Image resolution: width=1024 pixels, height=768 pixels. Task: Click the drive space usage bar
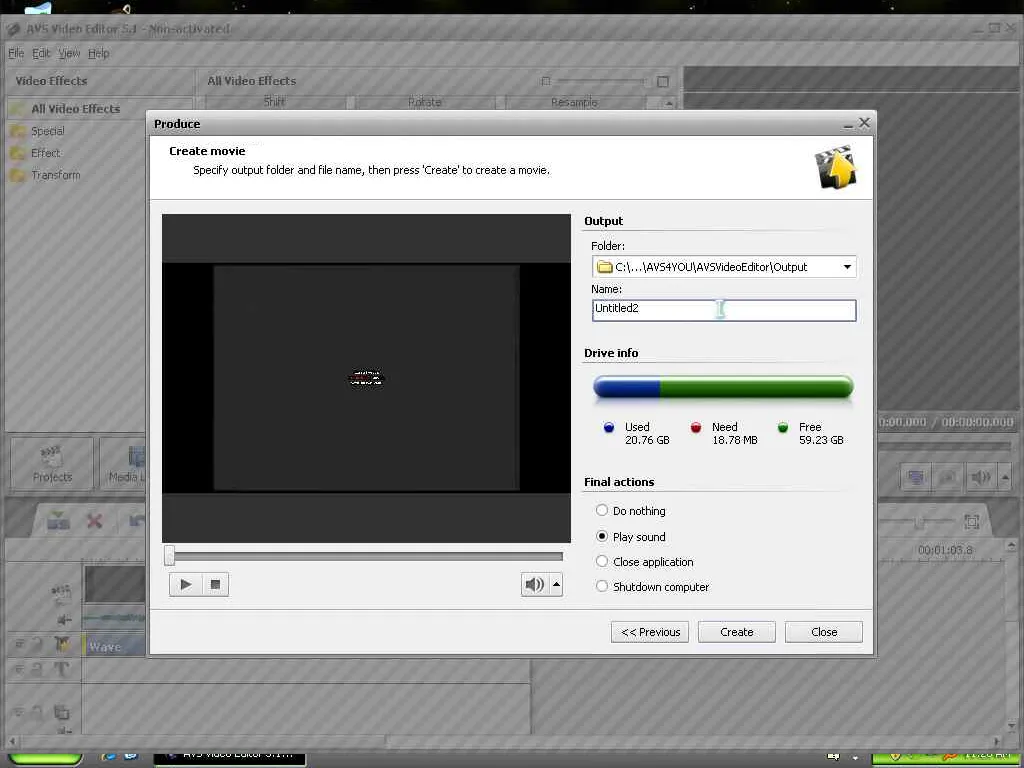coord(723,388)
